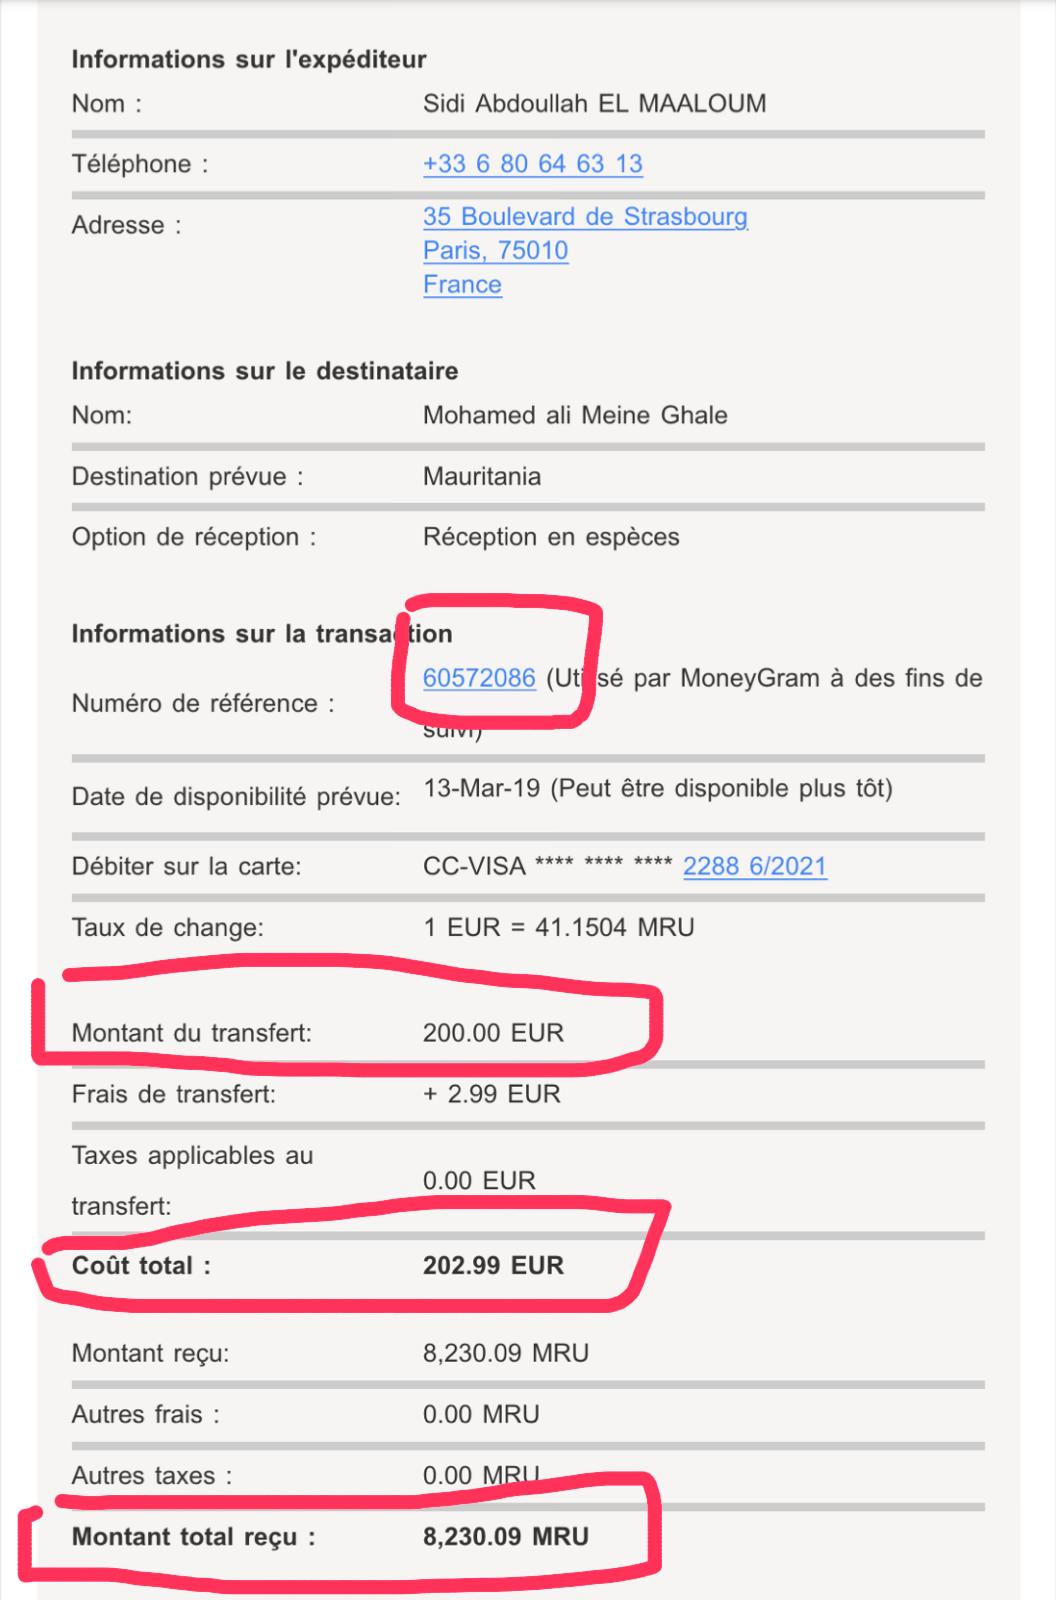Click the Mauritania destination value

pos(482,477)
